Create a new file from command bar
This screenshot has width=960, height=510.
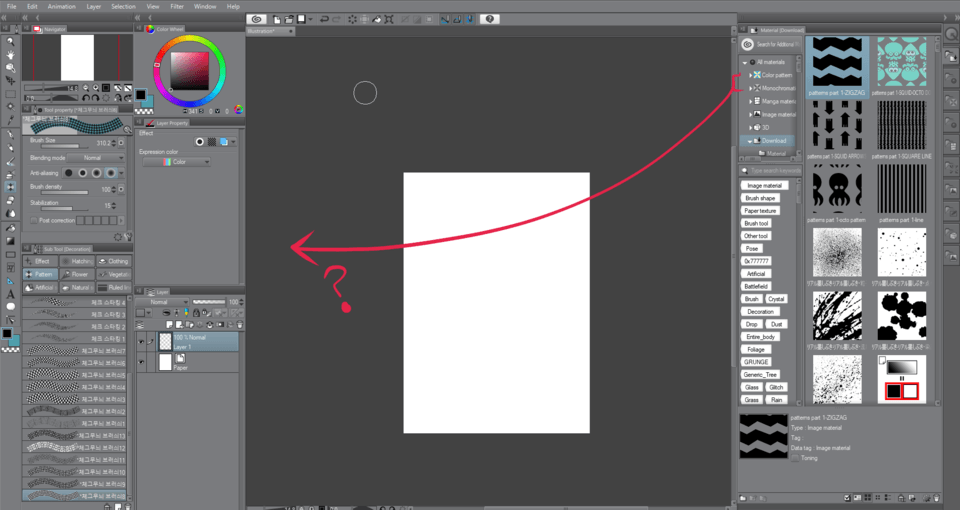tap(277, 19)
